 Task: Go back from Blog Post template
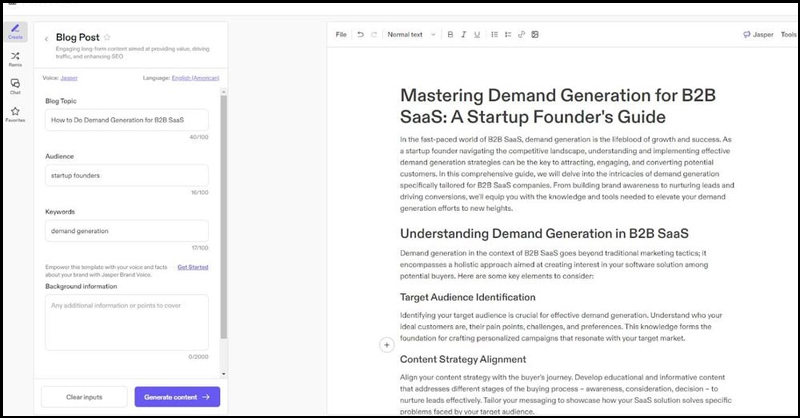pyautogui.click(x=46, y=39)
